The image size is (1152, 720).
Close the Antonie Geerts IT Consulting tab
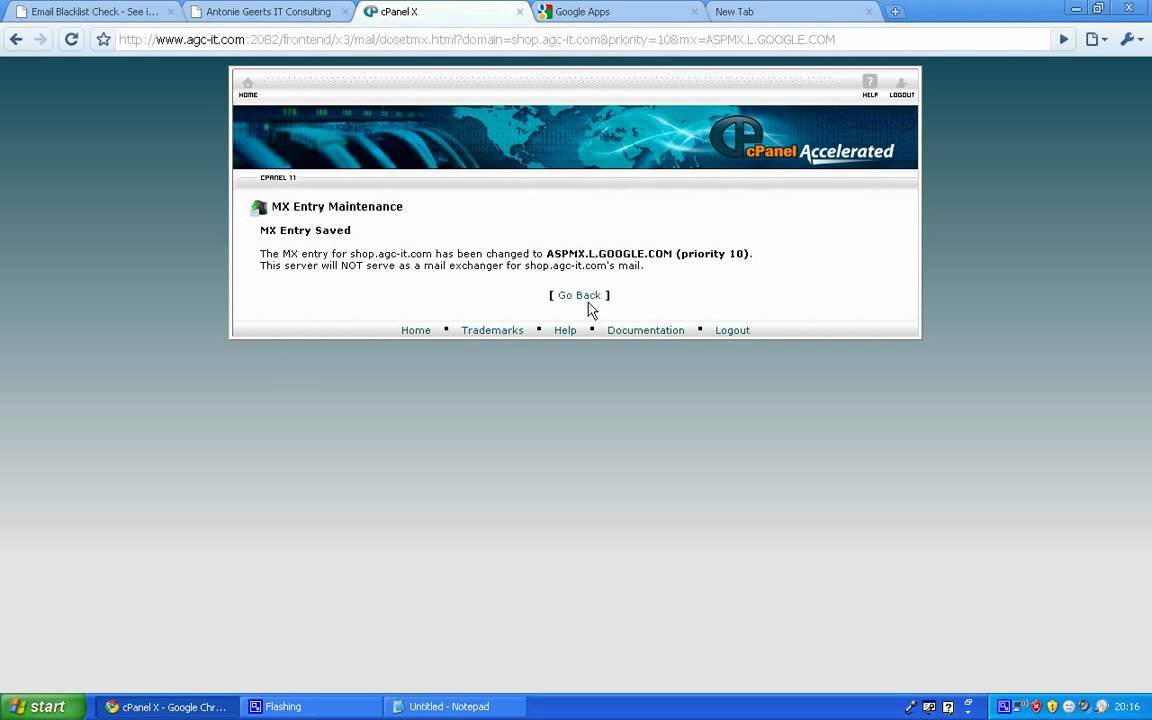click(x=345, y=12)
